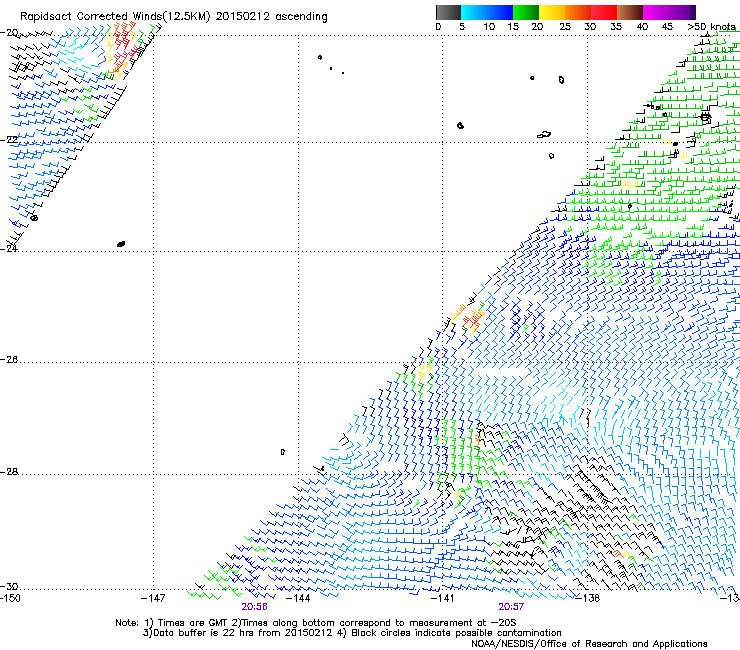Click the 'NOAA/NESDIS/Office of Research and Applications' credit

click(589, 644)
